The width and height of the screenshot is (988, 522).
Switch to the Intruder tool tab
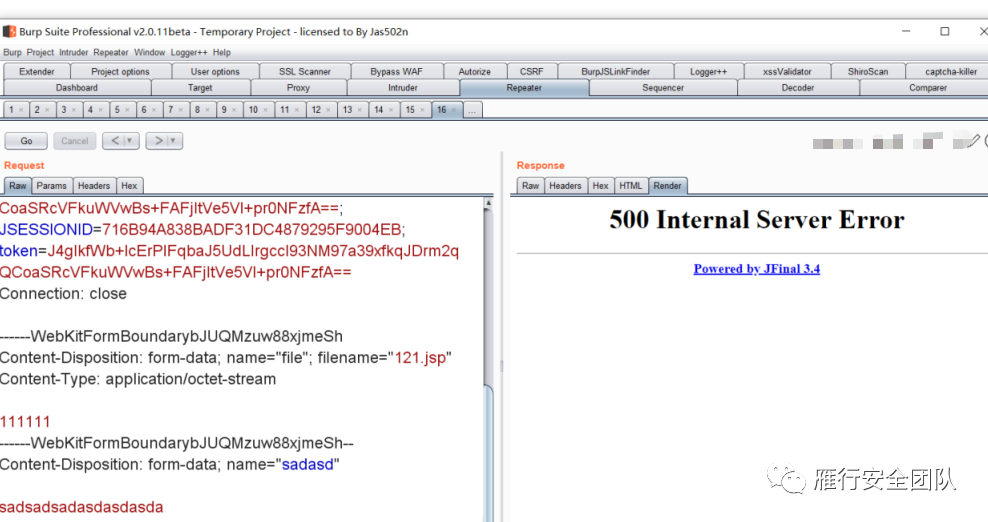pos(403,88)
